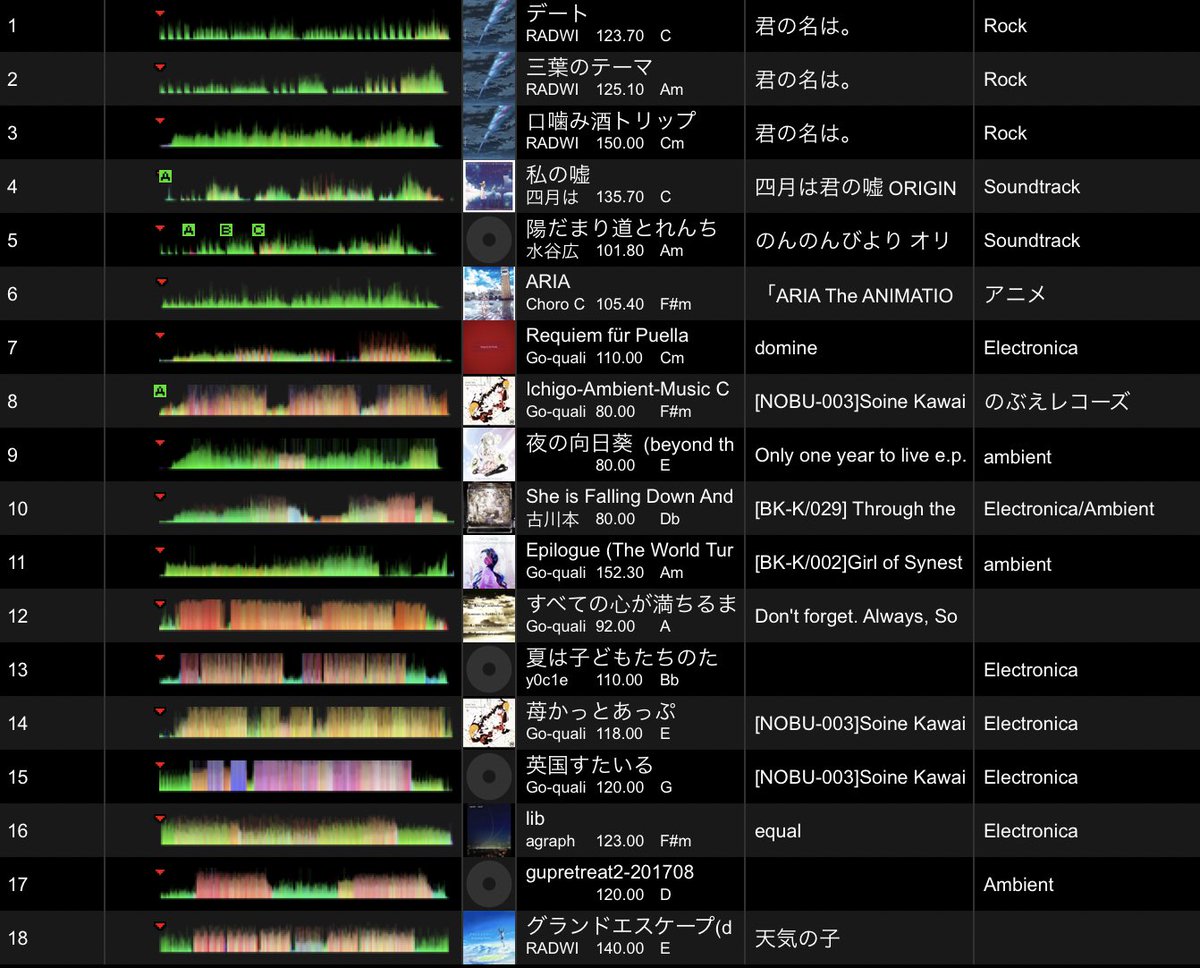Click ARIA The ANIMATION album artwork

pyautogui.click(x=488, y=293)
